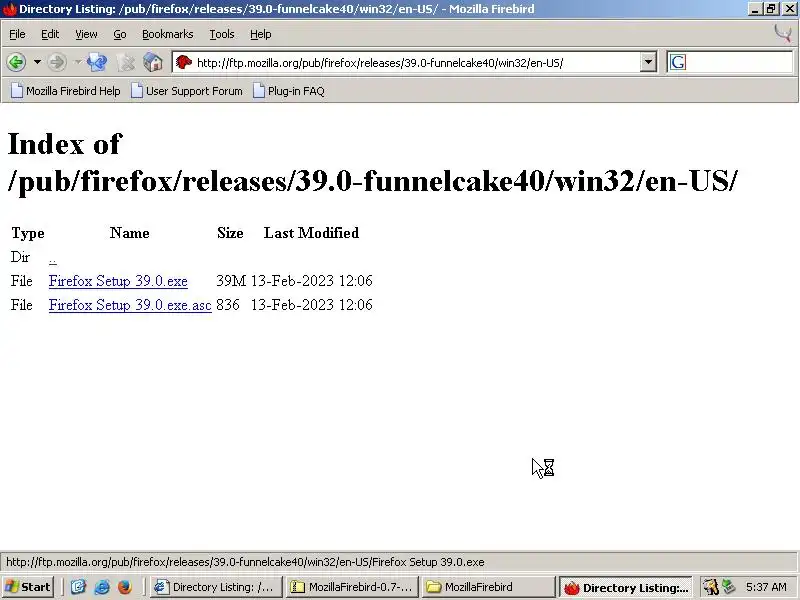The height and width of the screenshot is (600, 800).
Task: Click first system tray icon
Action: [710, 587]
